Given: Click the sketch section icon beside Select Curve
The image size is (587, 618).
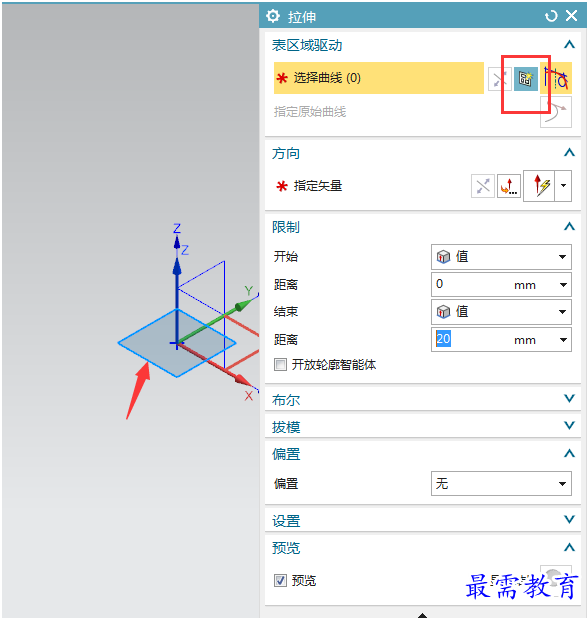Looking at the screenshot, I should point(526,79).
